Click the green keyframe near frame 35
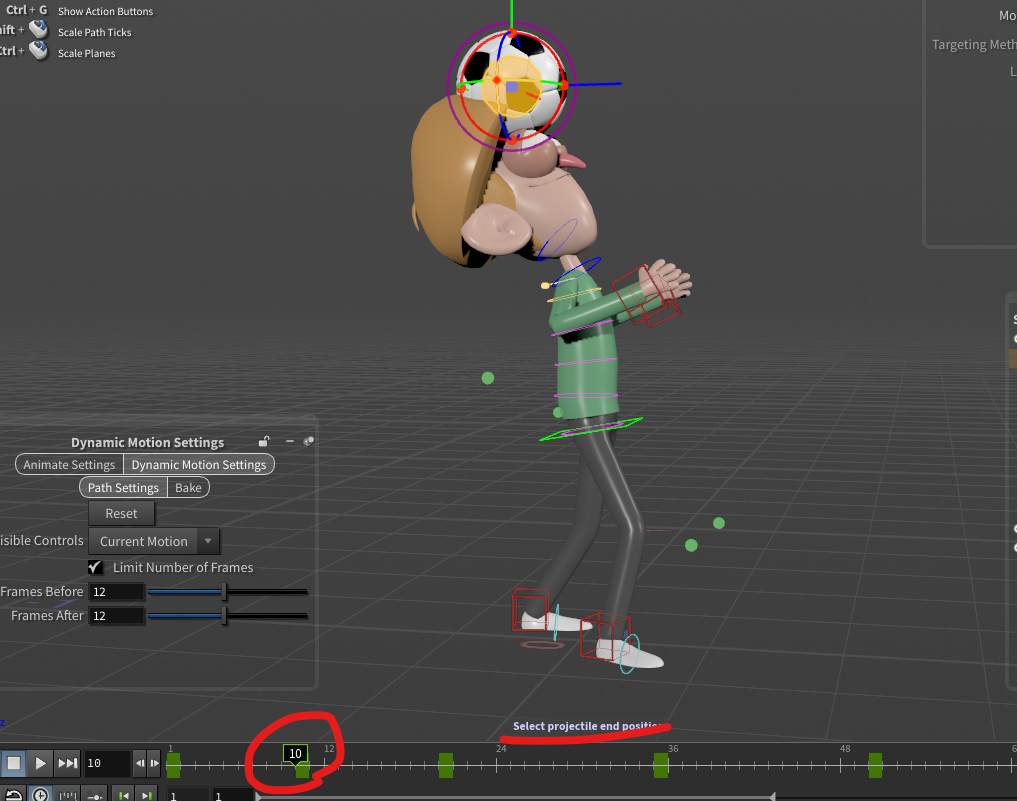This screenshot has width=1017, height=801. point(661,765)
